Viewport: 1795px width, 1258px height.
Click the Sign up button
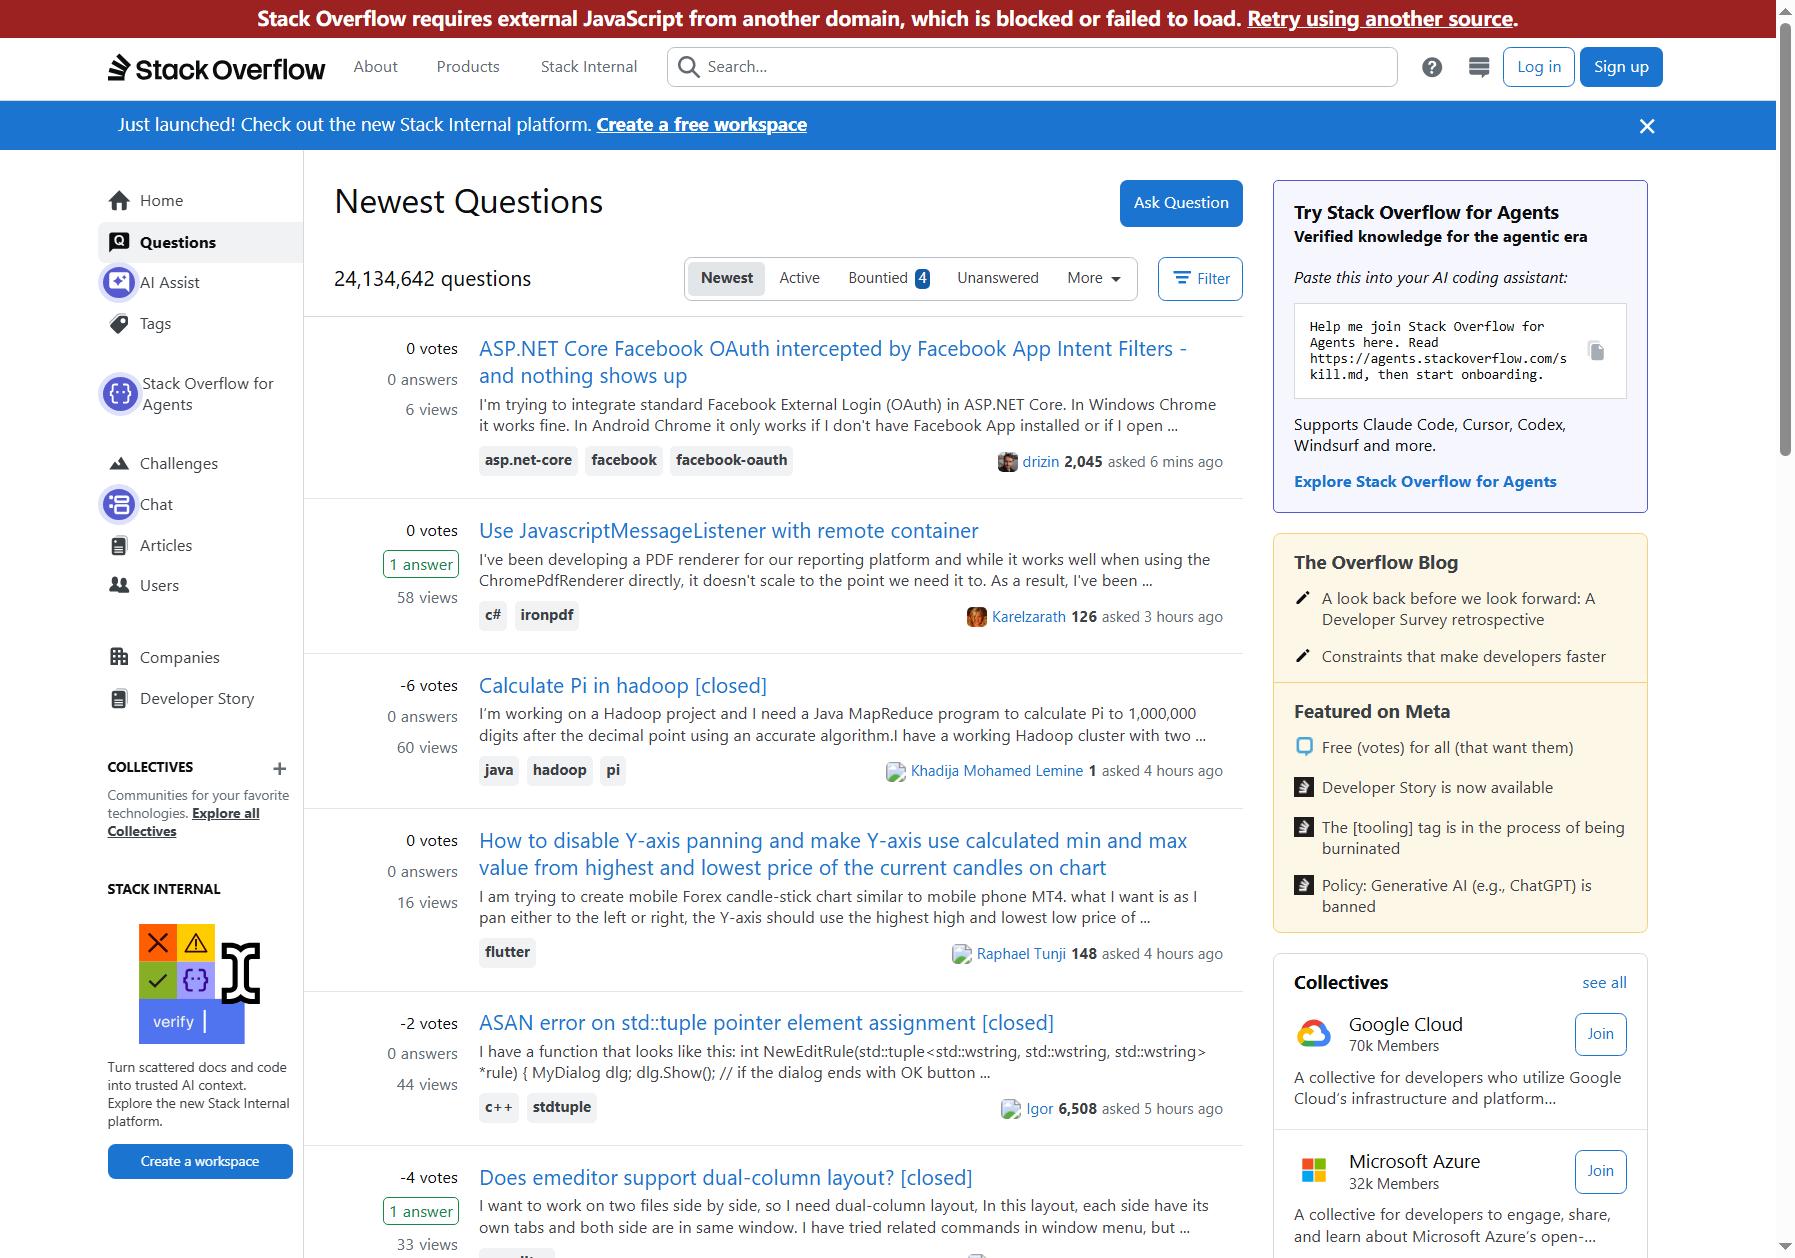click(x=1621, y=67)
